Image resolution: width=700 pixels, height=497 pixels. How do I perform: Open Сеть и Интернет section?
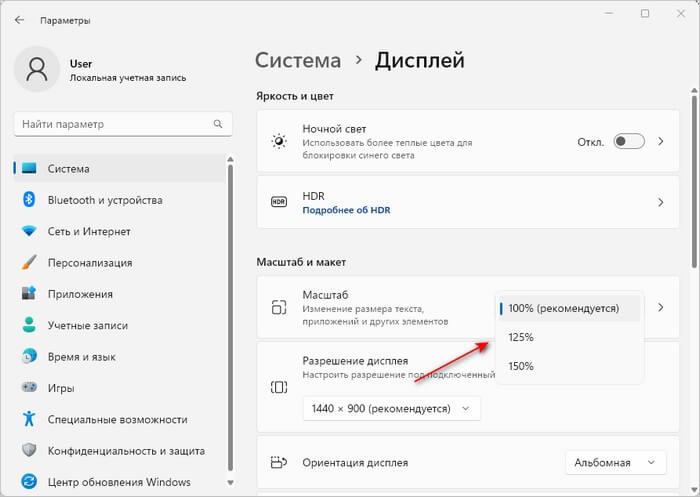[89, 231]
